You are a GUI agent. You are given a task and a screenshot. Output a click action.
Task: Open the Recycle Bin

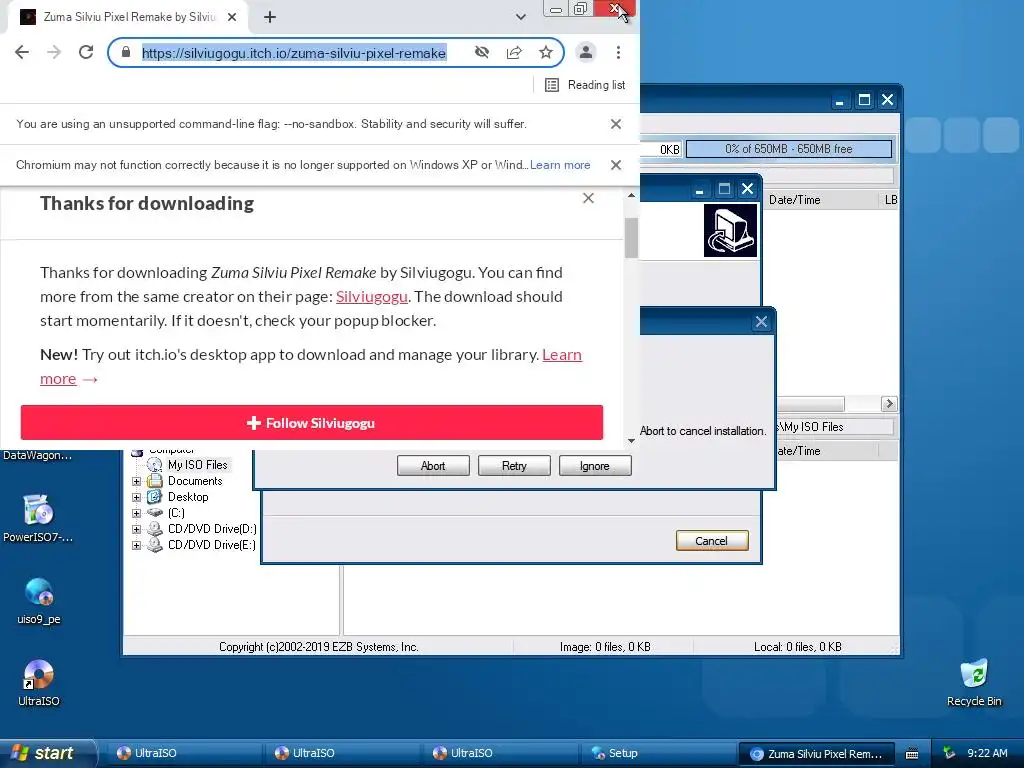974,683
